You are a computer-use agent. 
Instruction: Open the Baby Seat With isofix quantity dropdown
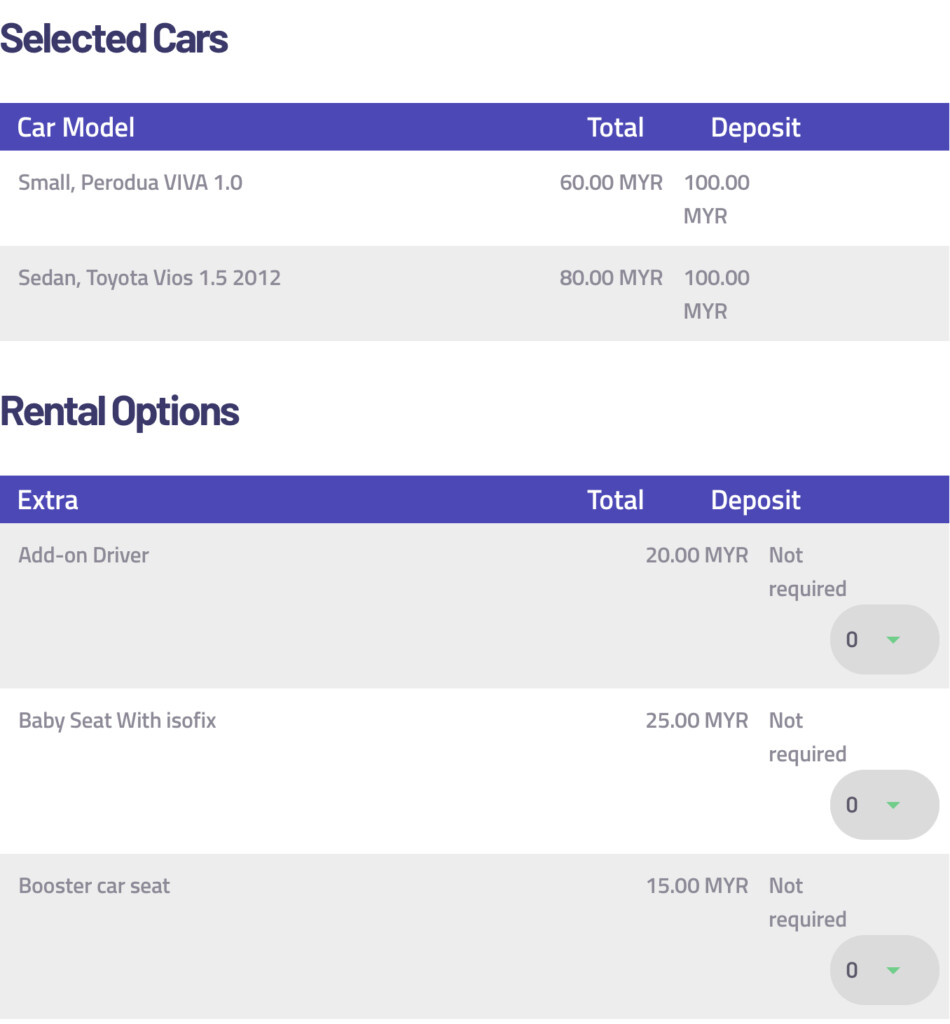[x=883, y=804]
